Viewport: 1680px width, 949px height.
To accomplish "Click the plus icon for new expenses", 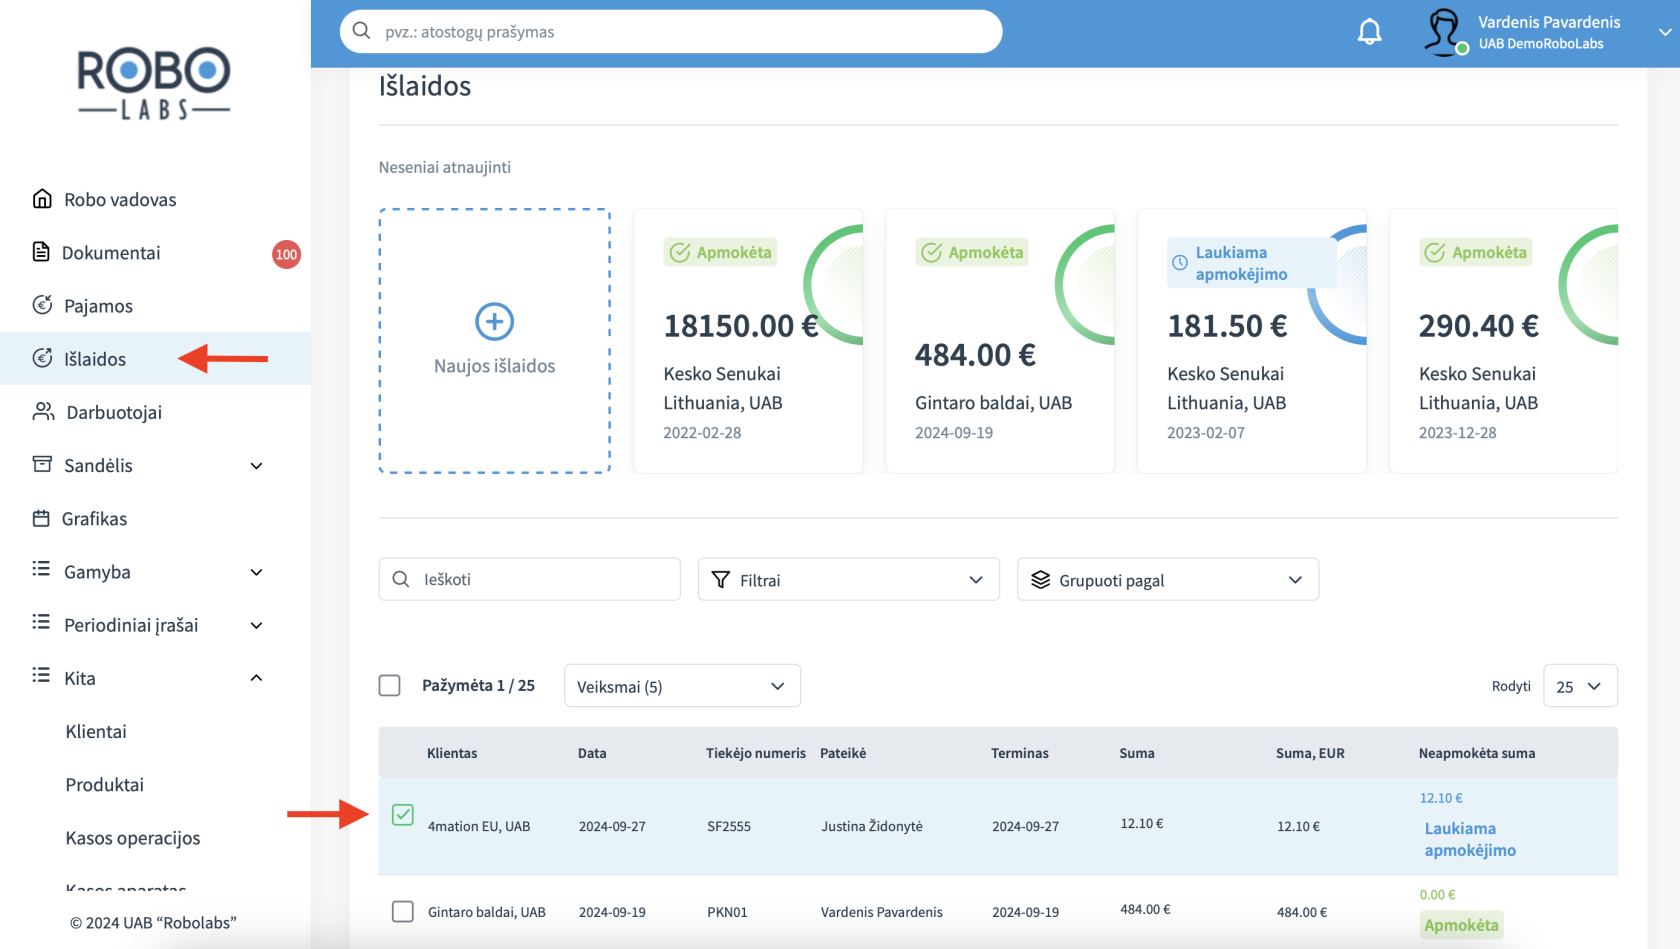I will 494,322.
